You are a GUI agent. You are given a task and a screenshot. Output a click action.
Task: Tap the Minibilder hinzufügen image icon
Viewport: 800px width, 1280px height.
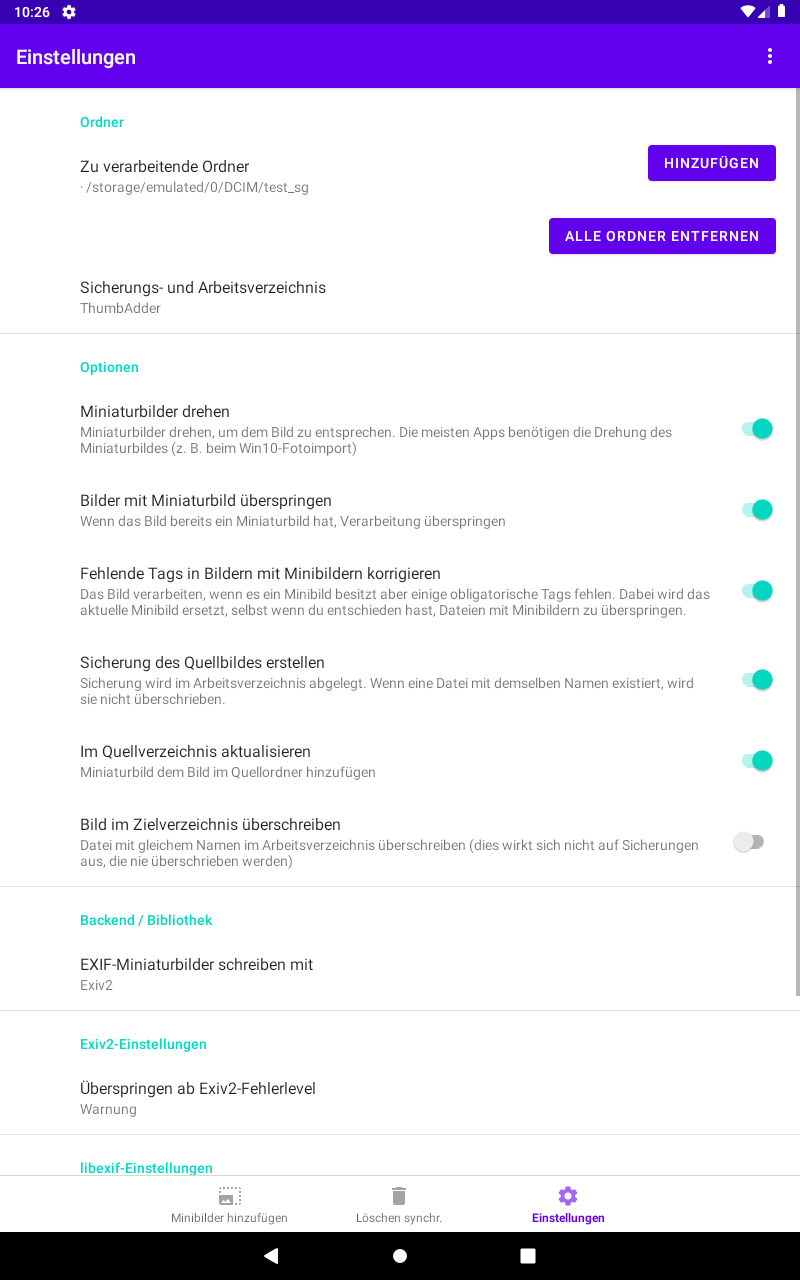230,1196
